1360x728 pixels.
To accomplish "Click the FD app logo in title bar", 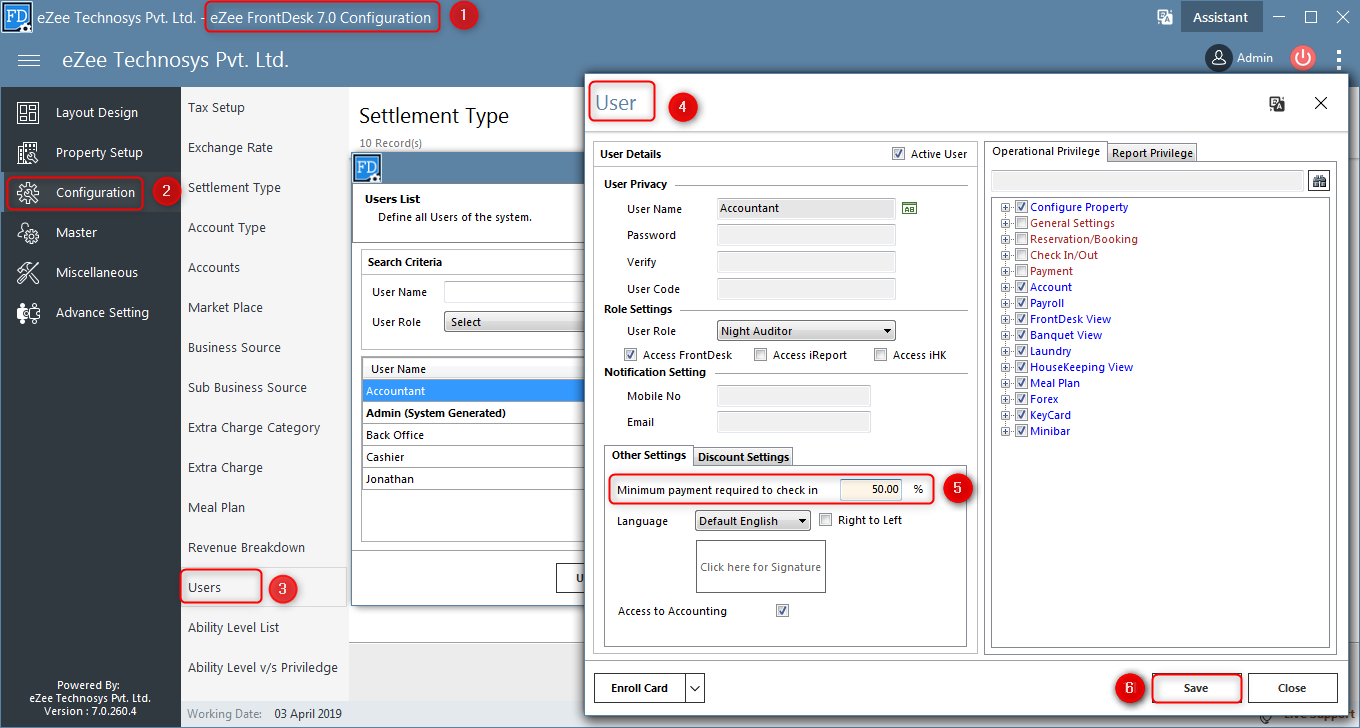I will [x=17, y=17].
